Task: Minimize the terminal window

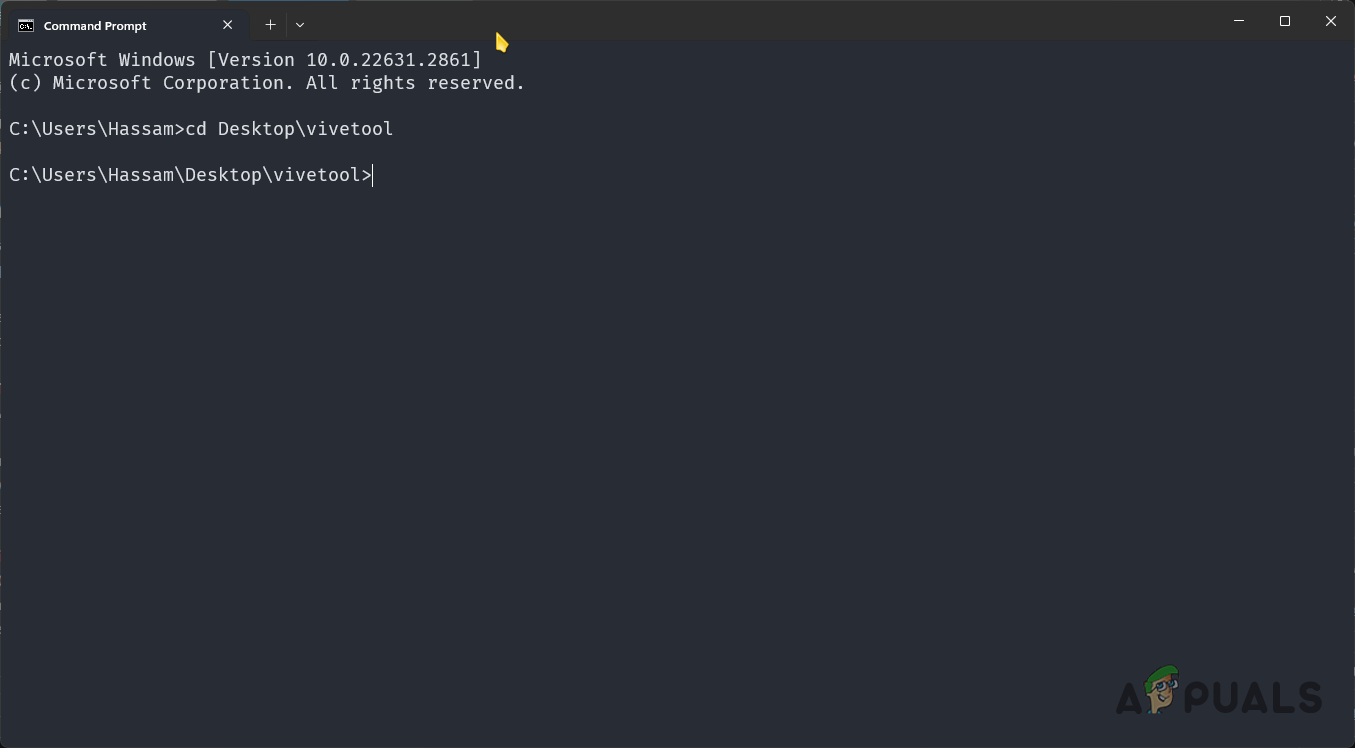Action: [x=1239, y=21]
